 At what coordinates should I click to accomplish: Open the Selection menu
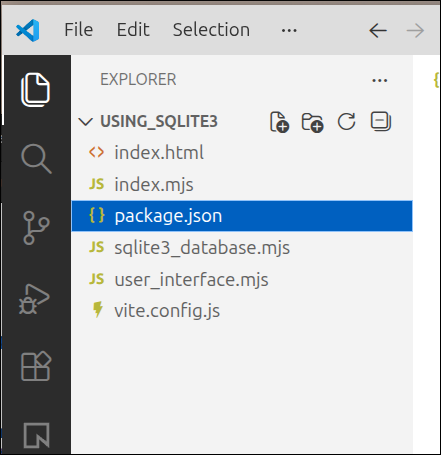tap(211, 30)
